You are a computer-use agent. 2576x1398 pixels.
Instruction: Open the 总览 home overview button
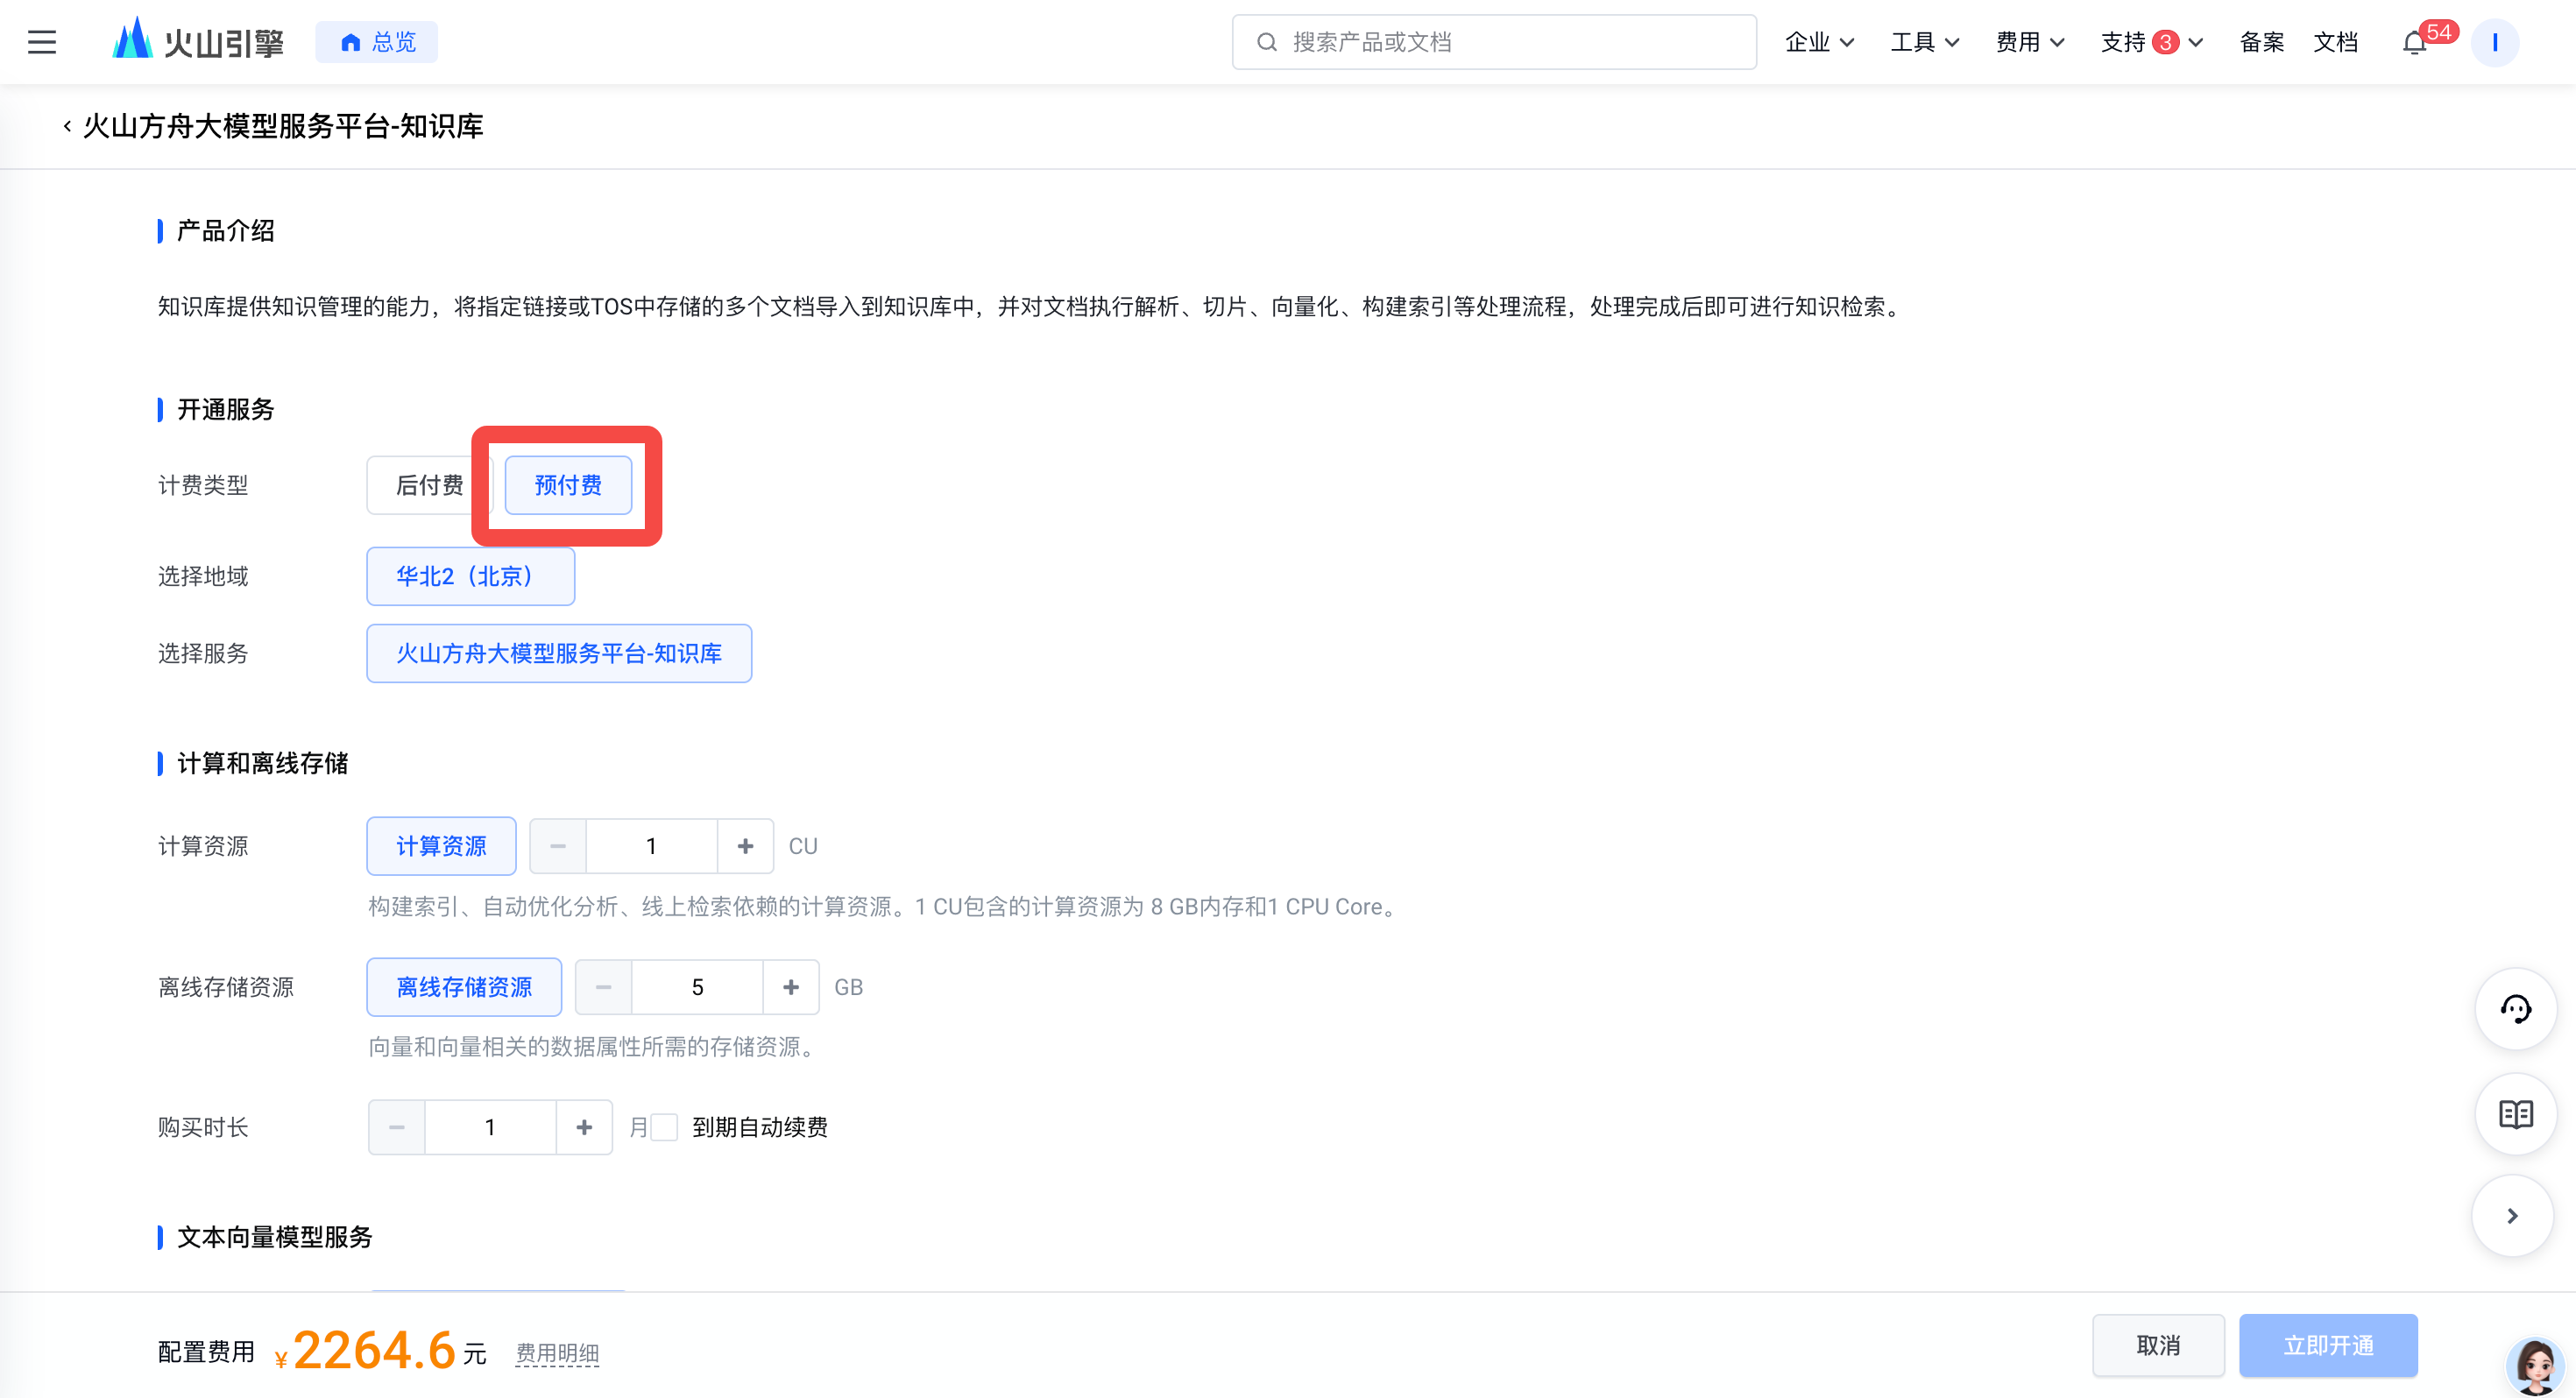pyautogui.click(x=377, y=42)
